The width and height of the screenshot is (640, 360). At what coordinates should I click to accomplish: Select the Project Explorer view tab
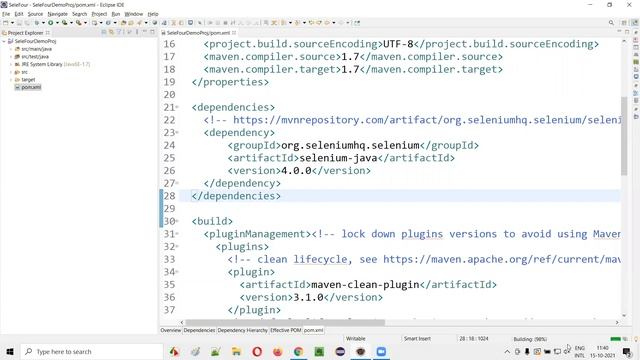click(25, 33)
